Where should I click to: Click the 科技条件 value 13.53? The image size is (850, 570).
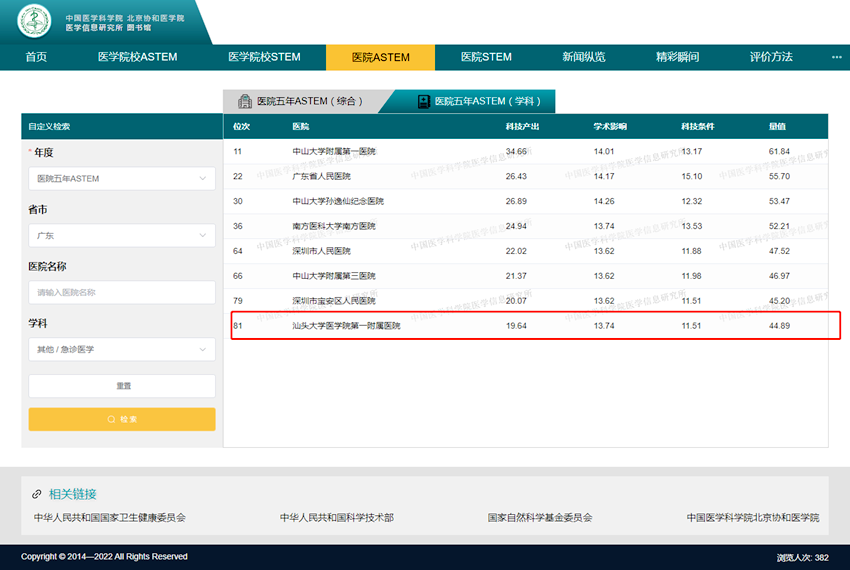[692, 226]
